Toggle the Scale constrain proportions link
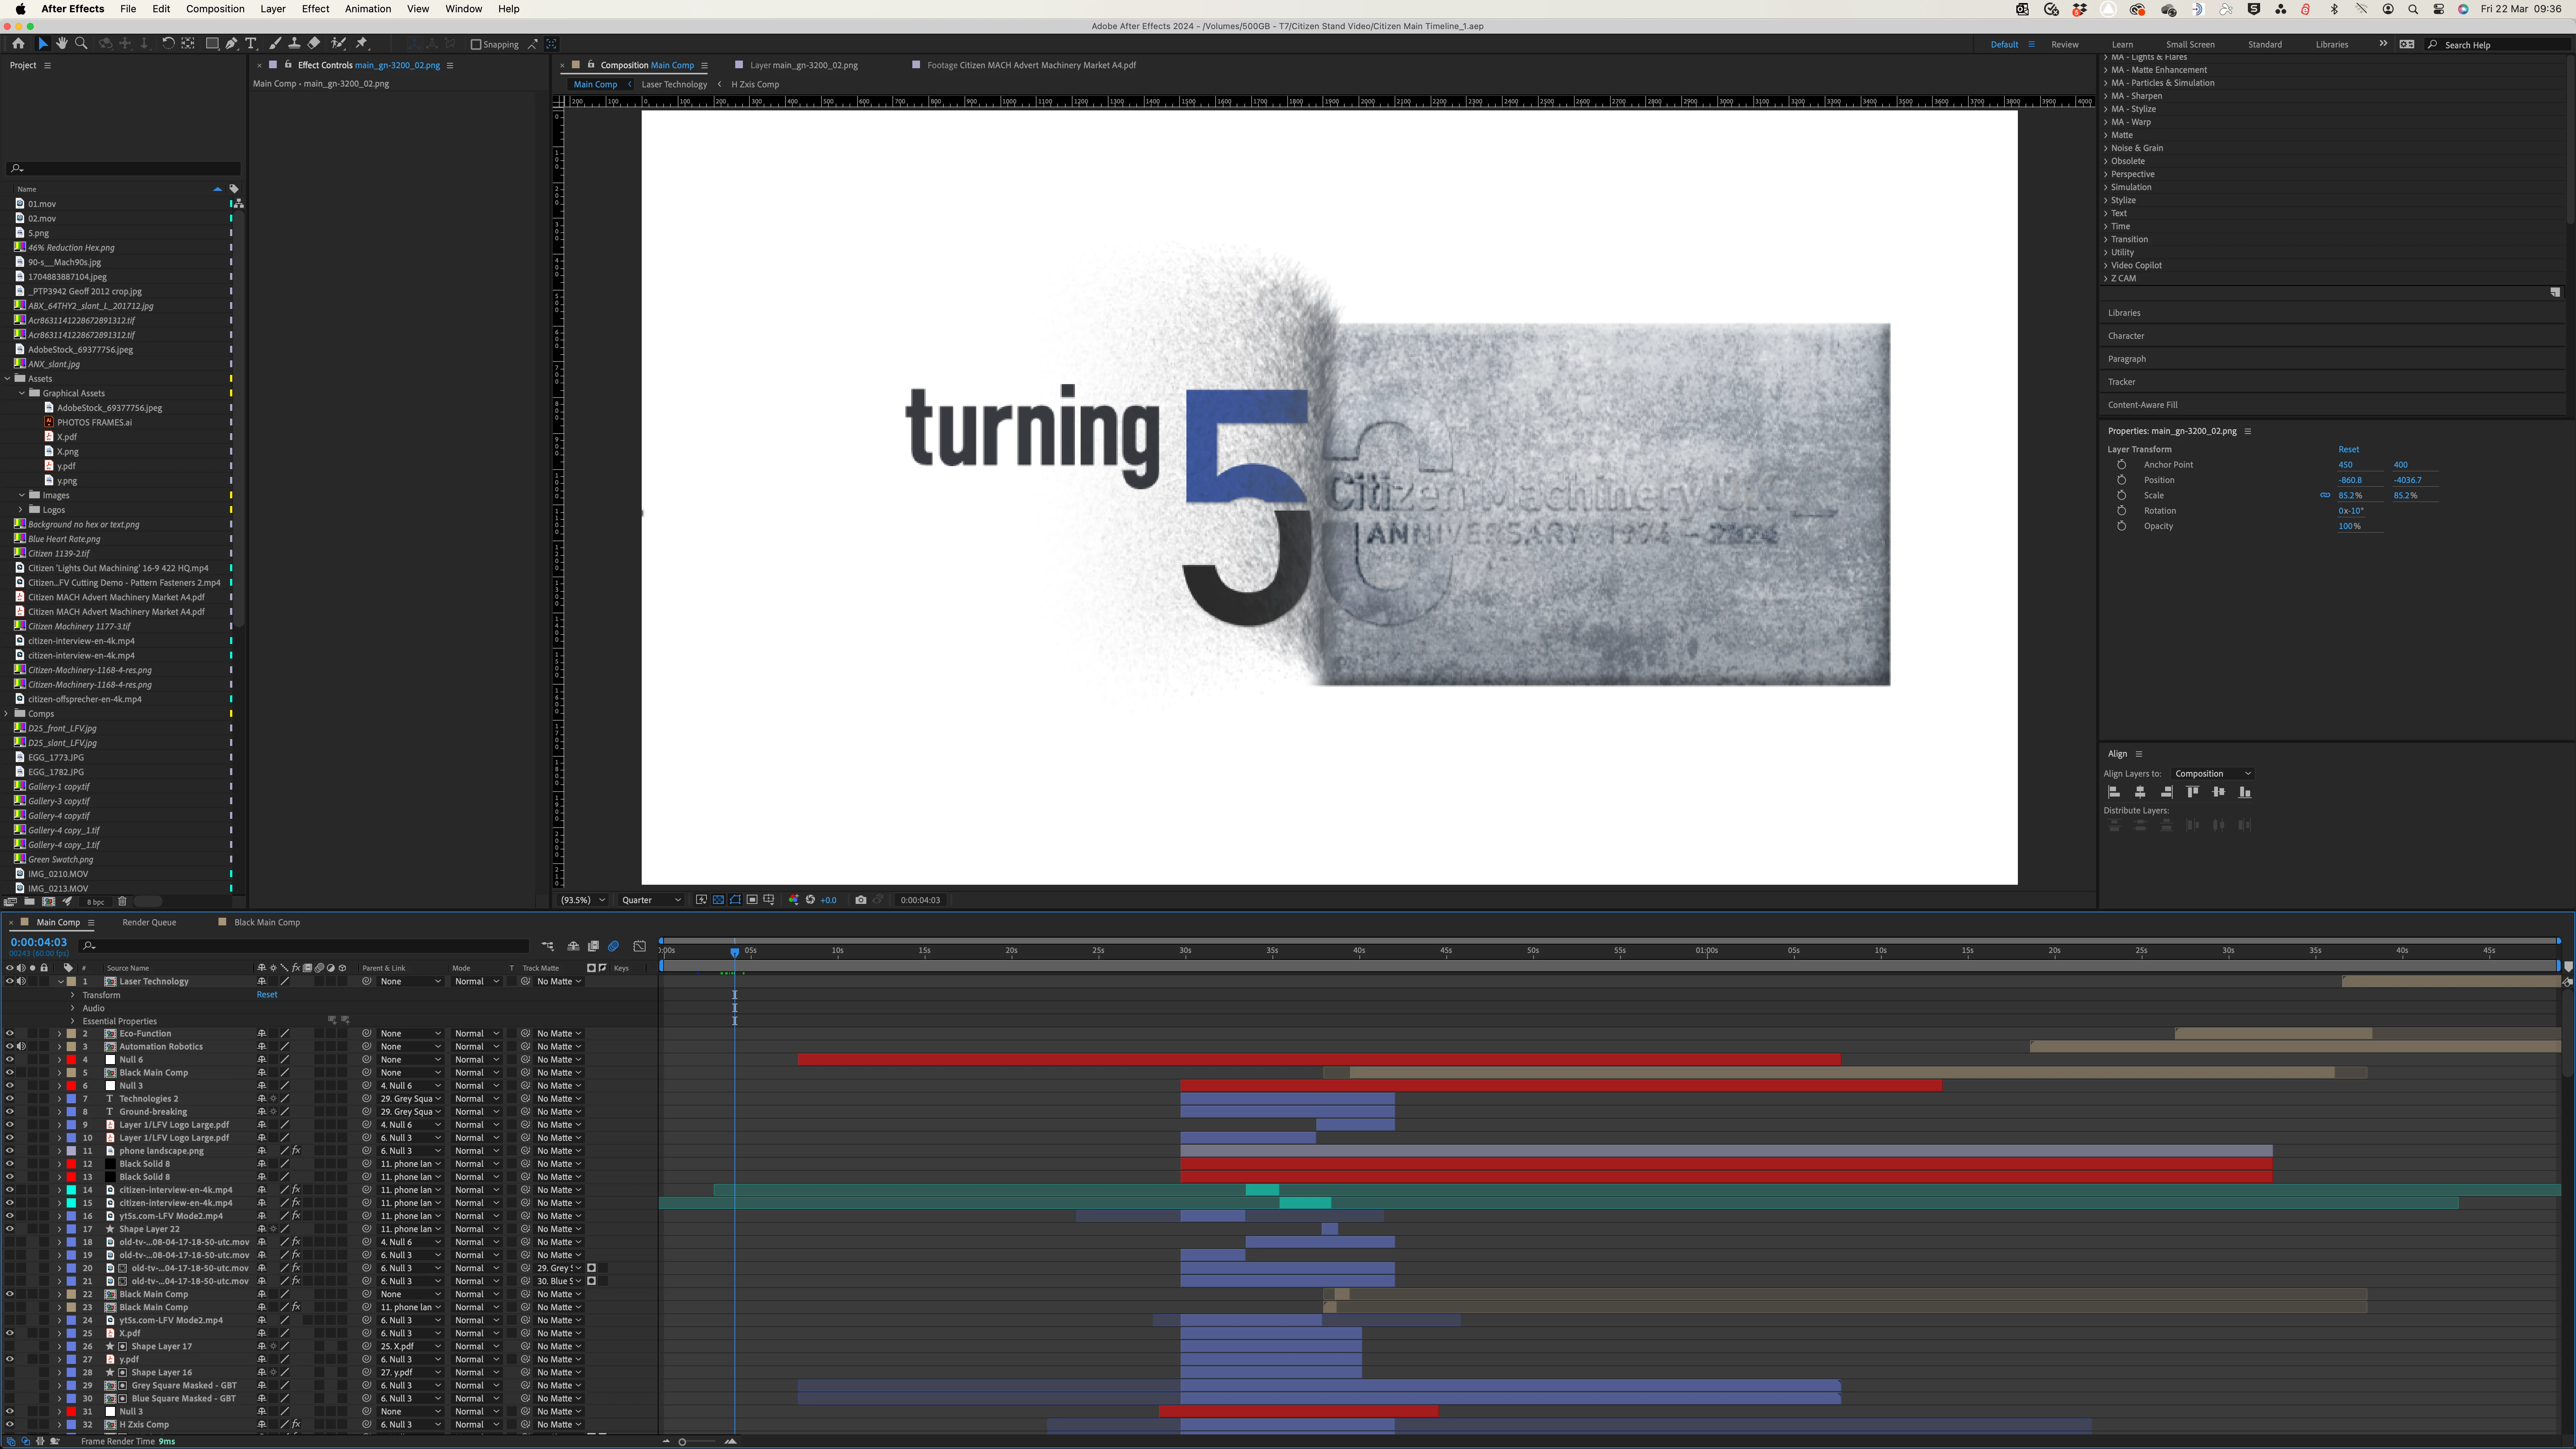 click(x=2325, y=495)
